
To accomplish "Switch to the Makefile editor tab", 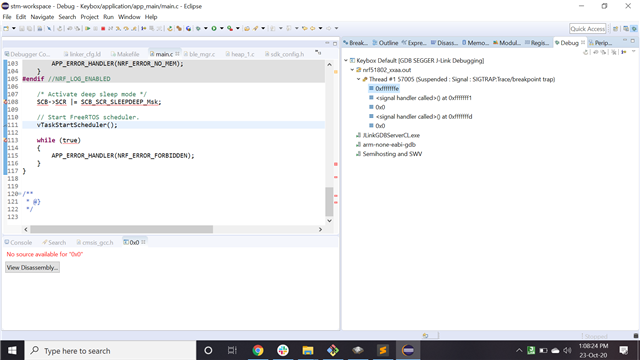I will coord(125,54).
